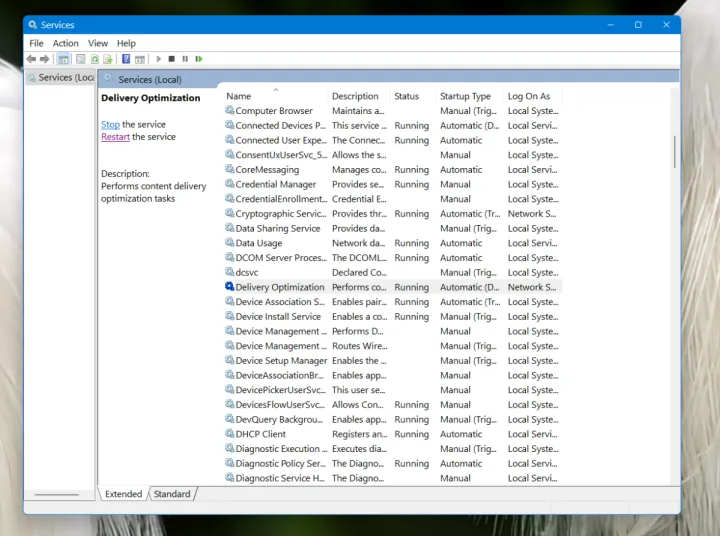This screenshot has width=720, height=536.
Task: Click the Back arrow in the toolbar
Action: click(x=31, y=59)
